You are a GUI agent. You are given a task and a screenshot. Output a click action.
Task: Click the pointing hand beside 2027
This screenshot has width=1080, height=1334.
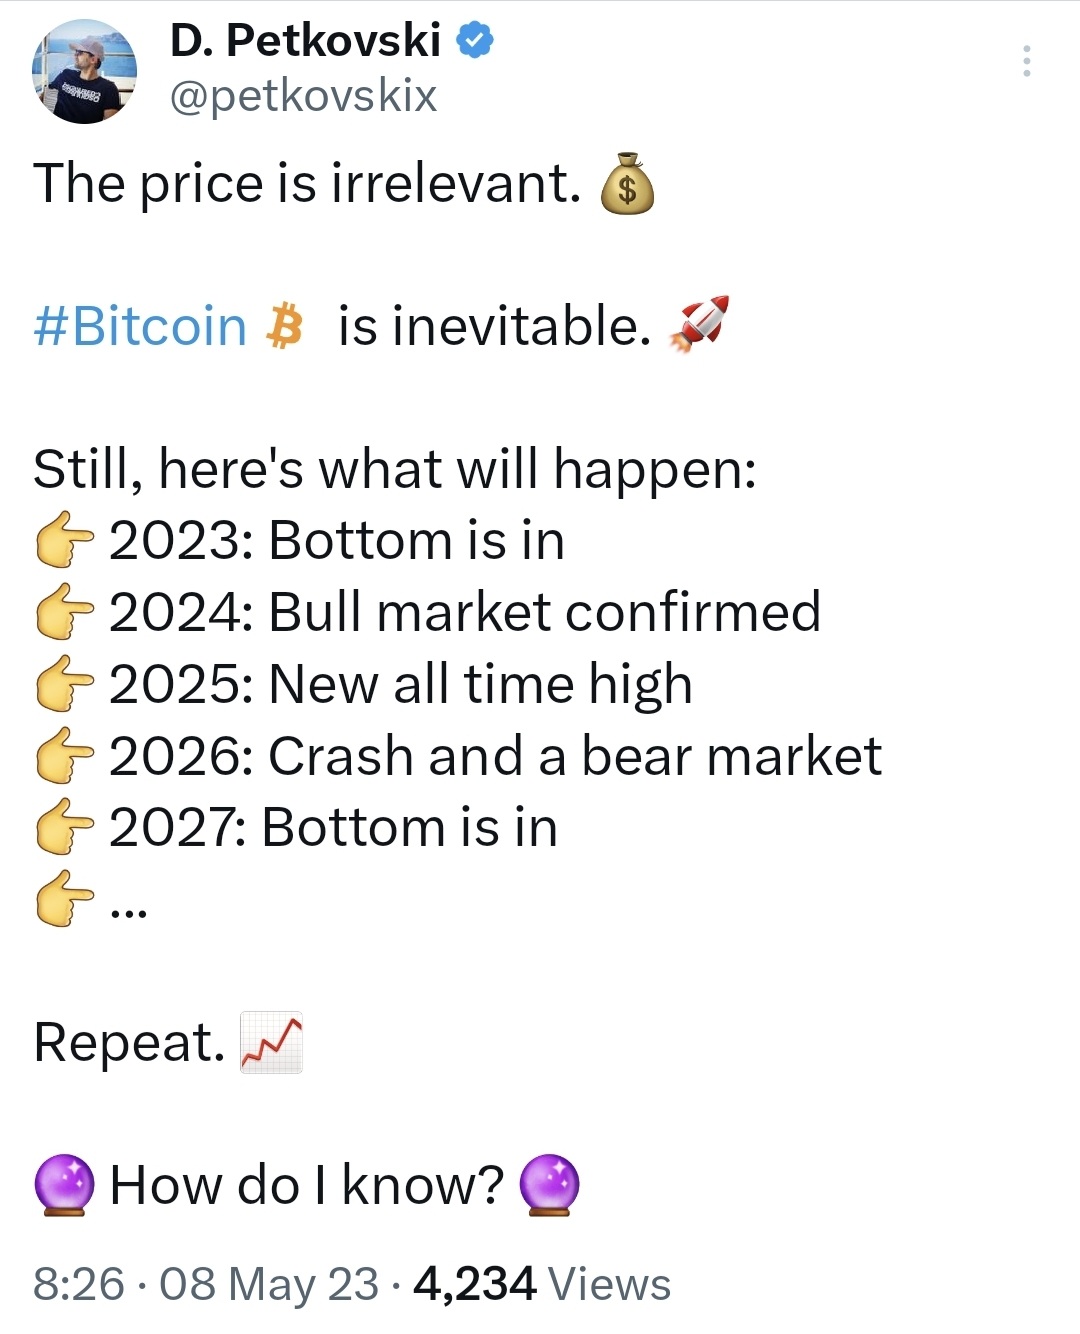tap(65, 829)
